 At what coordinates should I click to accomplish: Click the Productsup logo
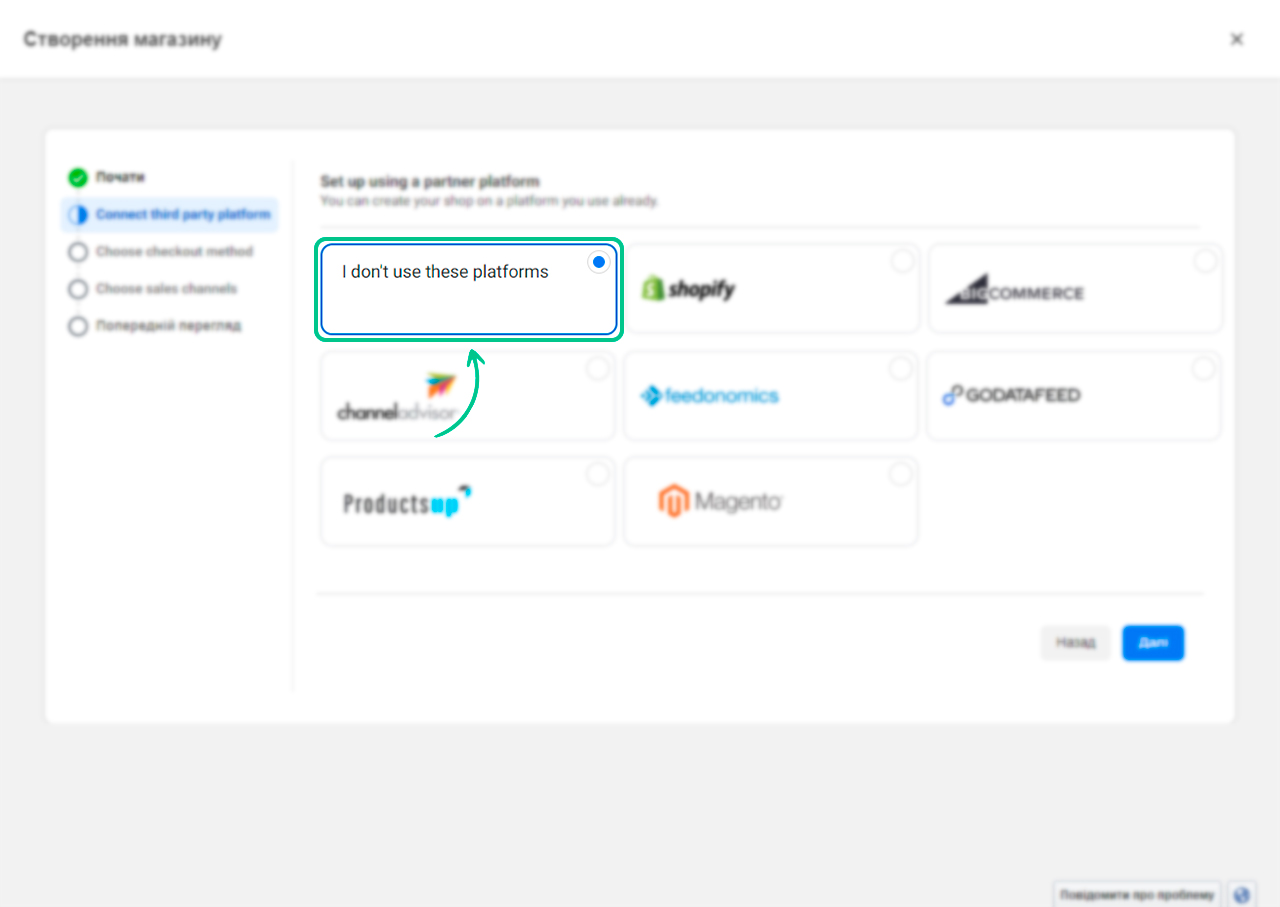pyautogui.click(x=407, y=502)
